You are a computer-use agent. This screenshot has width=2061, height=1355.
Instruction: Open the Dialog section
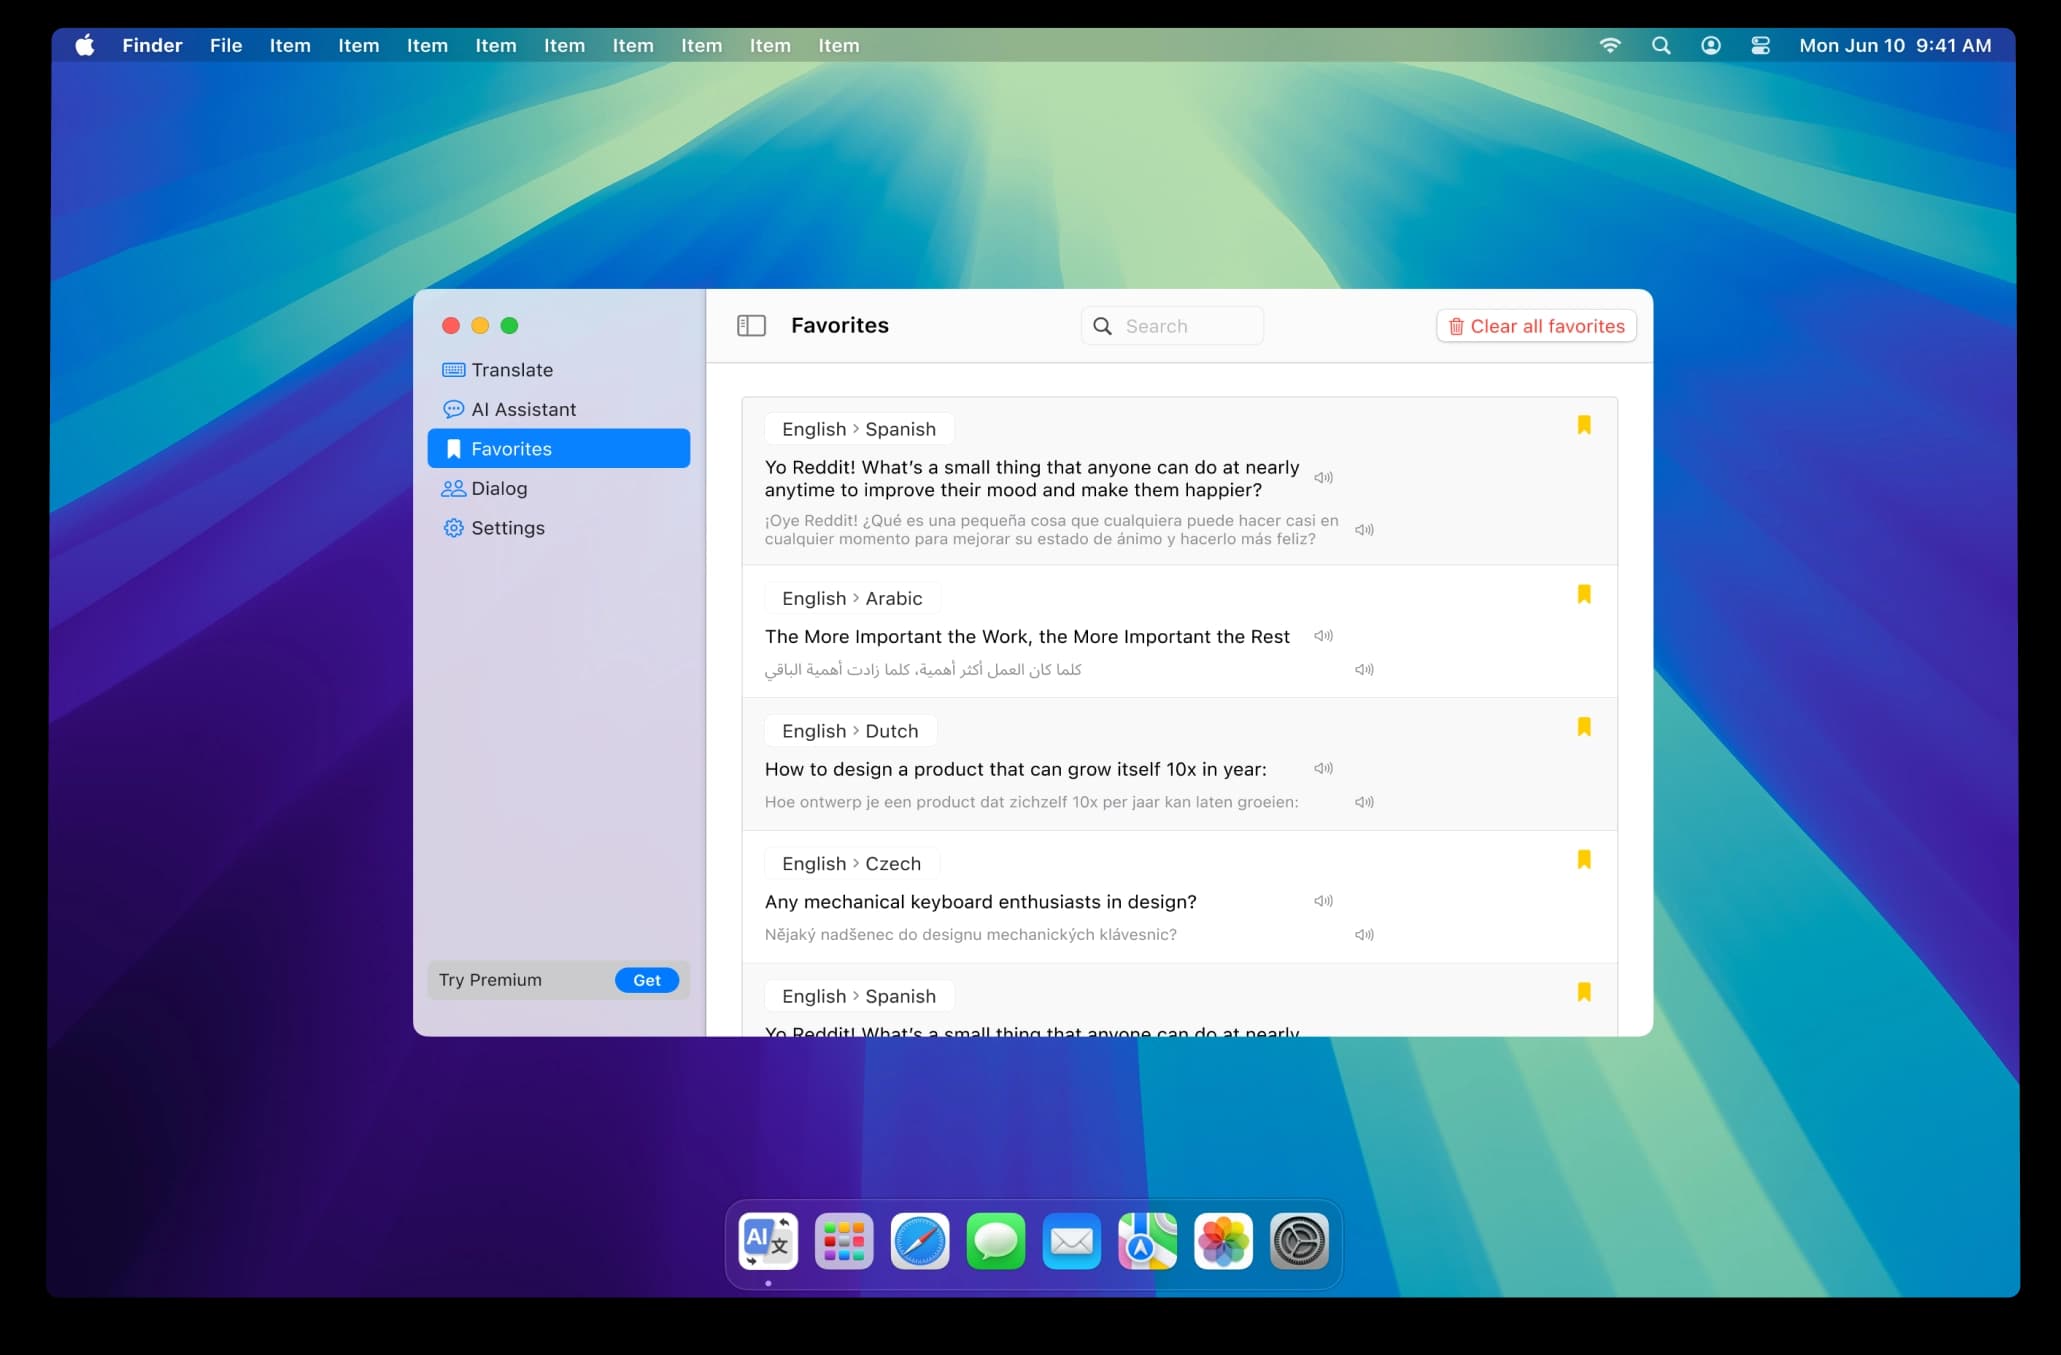click(x=558, y=488)
